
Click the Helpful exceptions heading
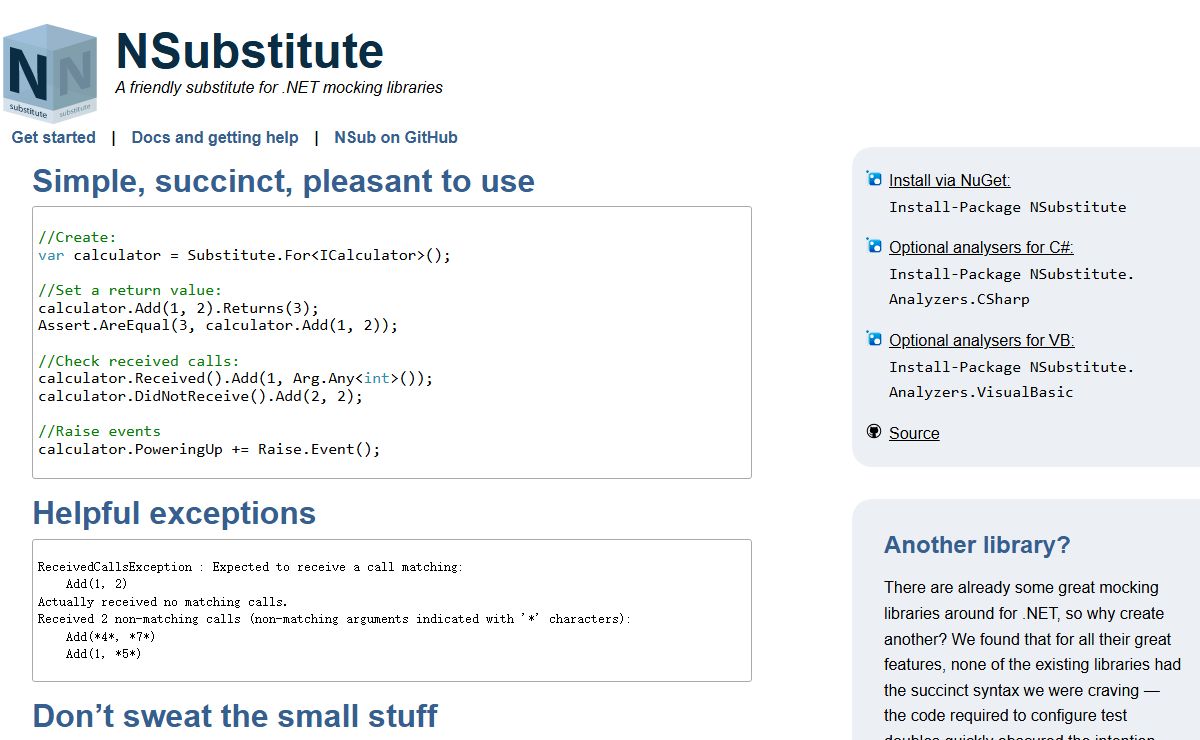(174, 513)
